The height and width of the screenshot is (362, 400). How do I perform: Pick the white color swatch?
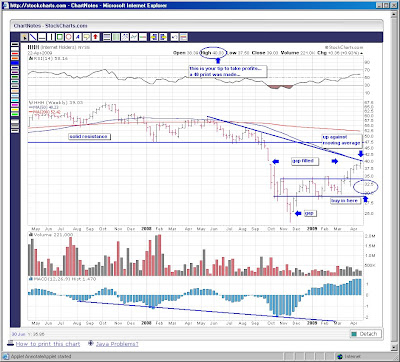(15, 49)
